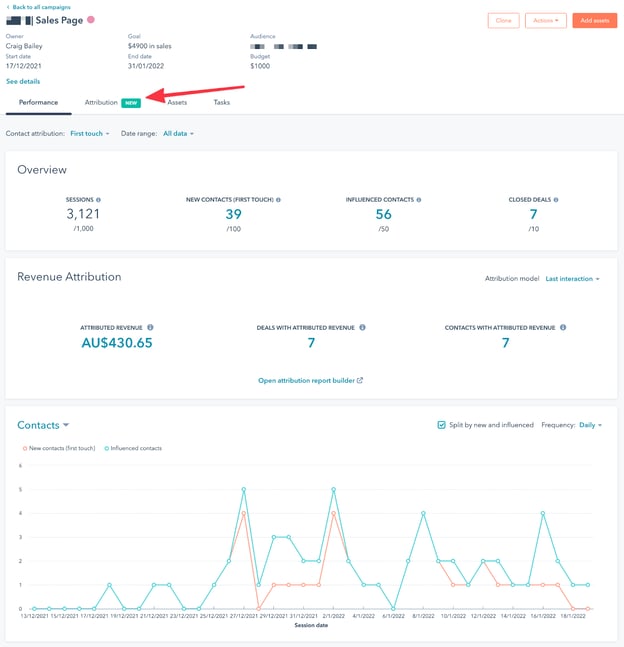Click info icon beside Deals With Attributed Revenue
The height and width of the screenshot is (647, 624).
pyautogui.click(x=362, y=327)
